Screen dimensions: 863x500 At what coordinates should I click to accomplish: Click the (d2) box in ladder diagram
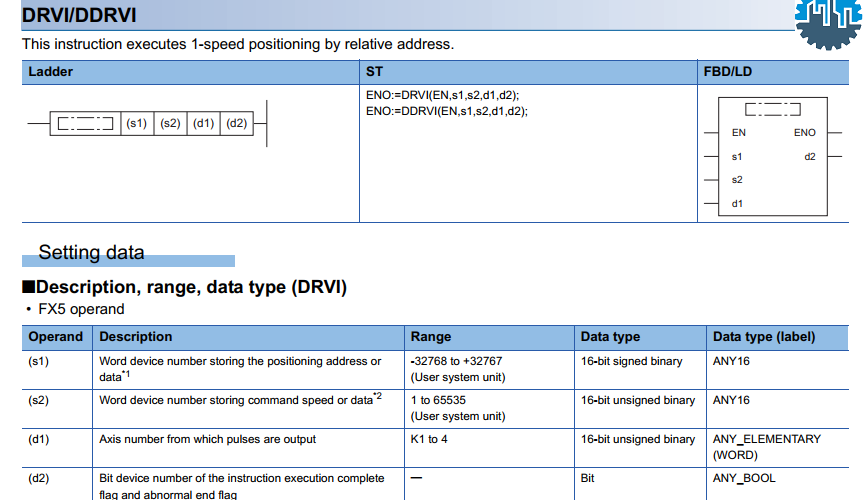pos(237,123)
